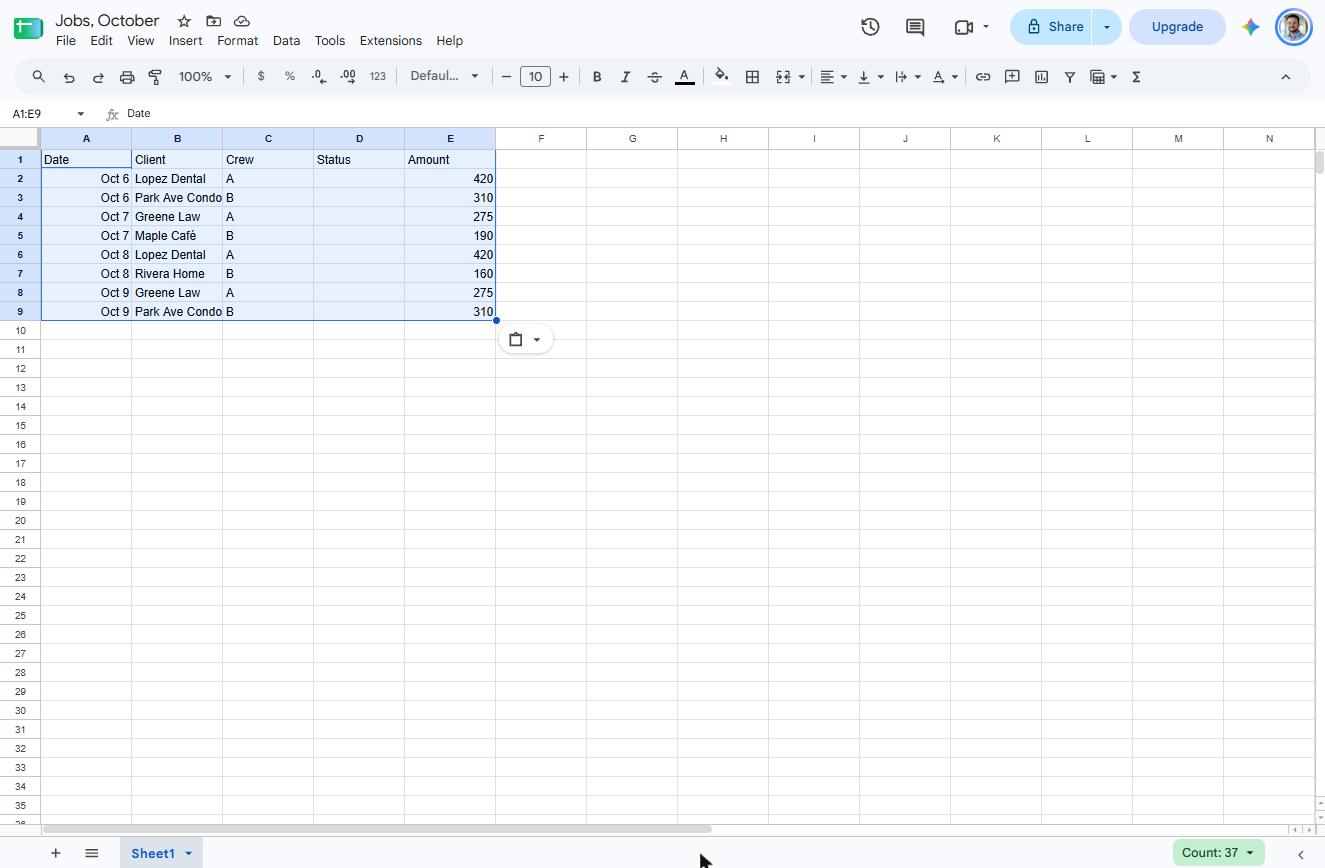Screen dimensions: 1325x868
Task: Open the functions sigma menu
Action: click(x=1136, y=77)
